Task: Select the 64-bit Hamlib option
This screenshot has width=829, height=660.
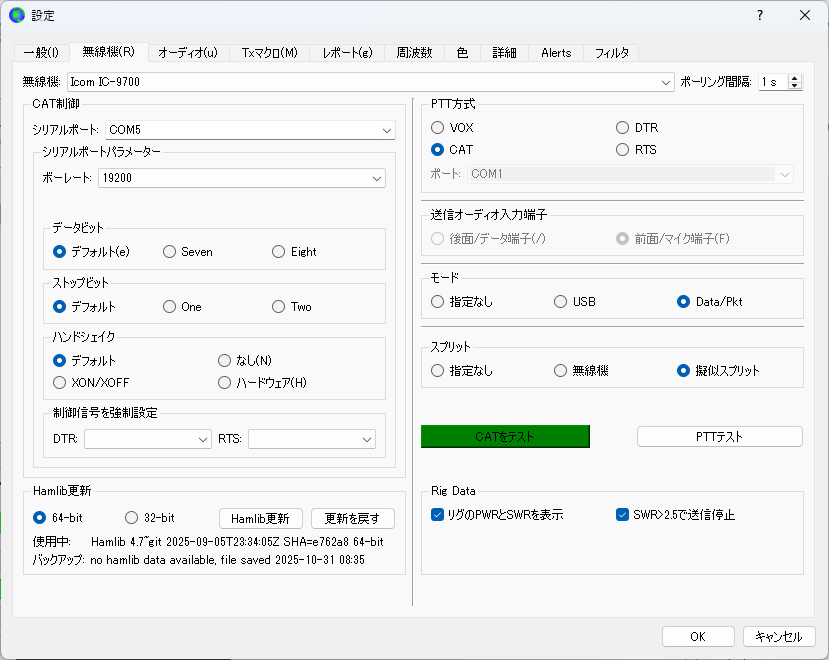Action: point(58,518)
